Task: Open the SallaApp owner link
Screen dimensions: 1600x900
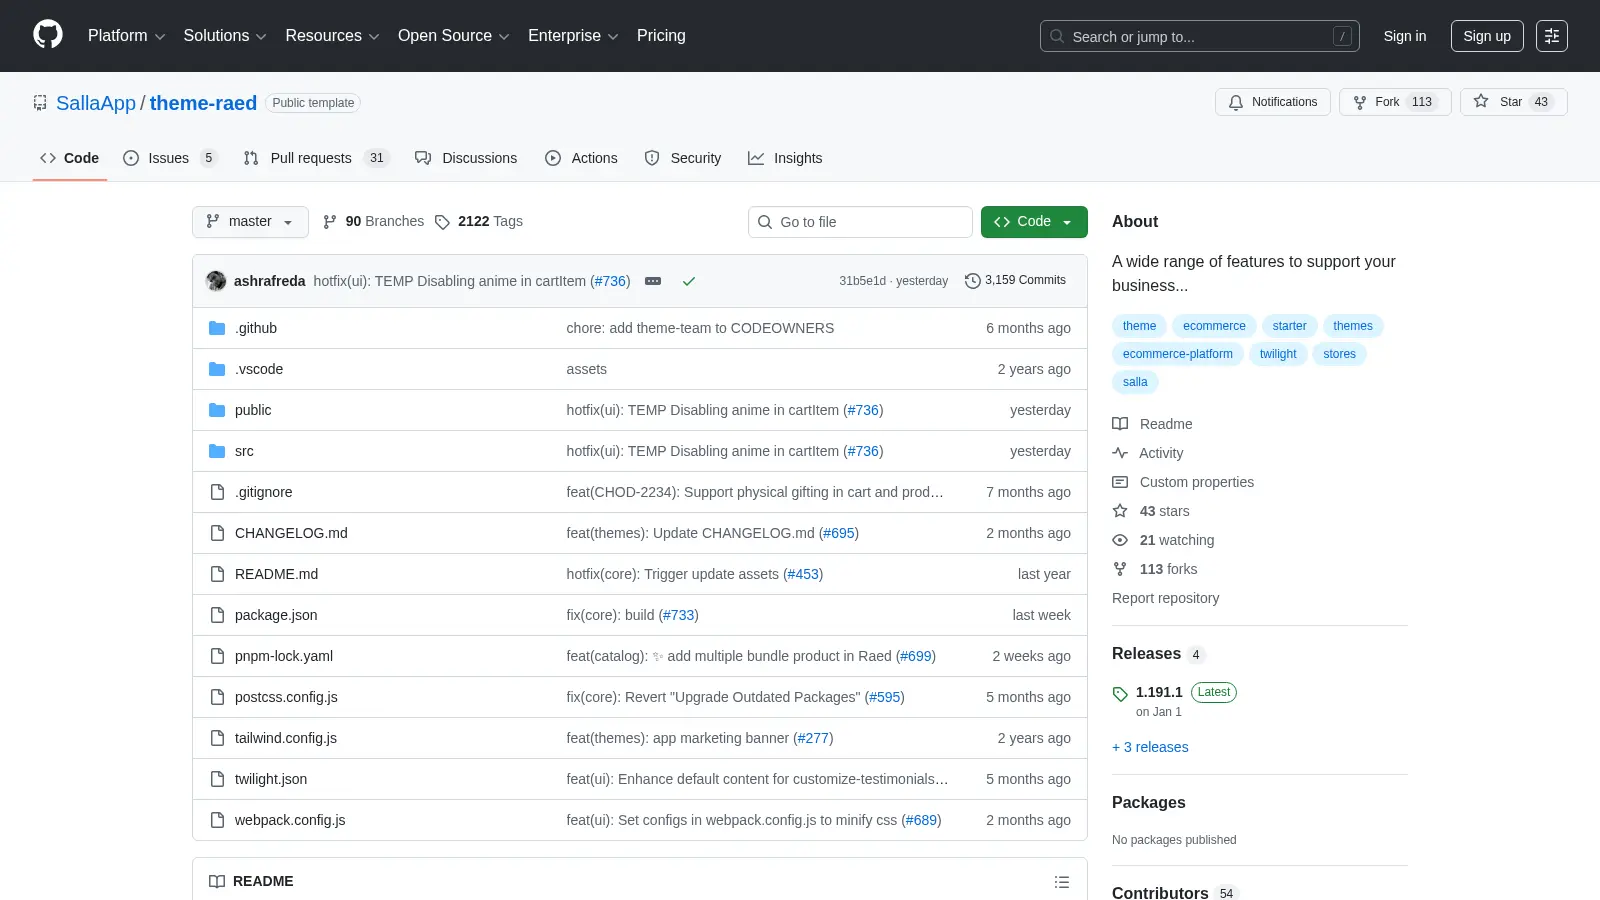Action: (96, 103)
